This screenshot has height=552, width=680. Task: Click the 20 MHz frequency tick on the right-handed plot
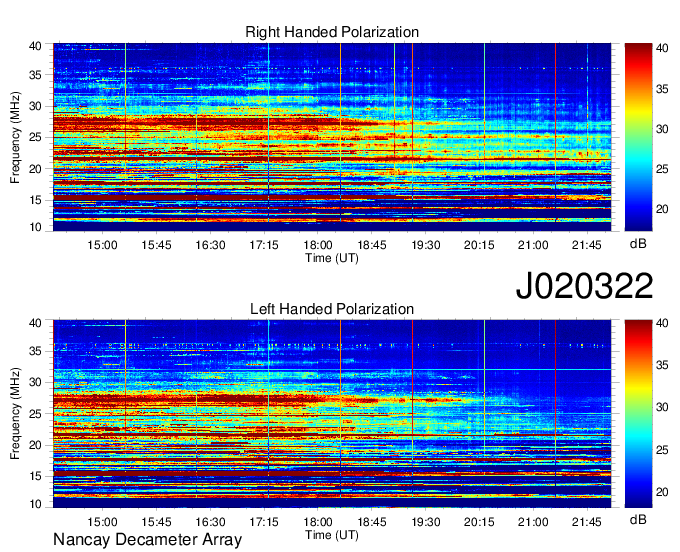pyautogui.click(x=35, y=169)
